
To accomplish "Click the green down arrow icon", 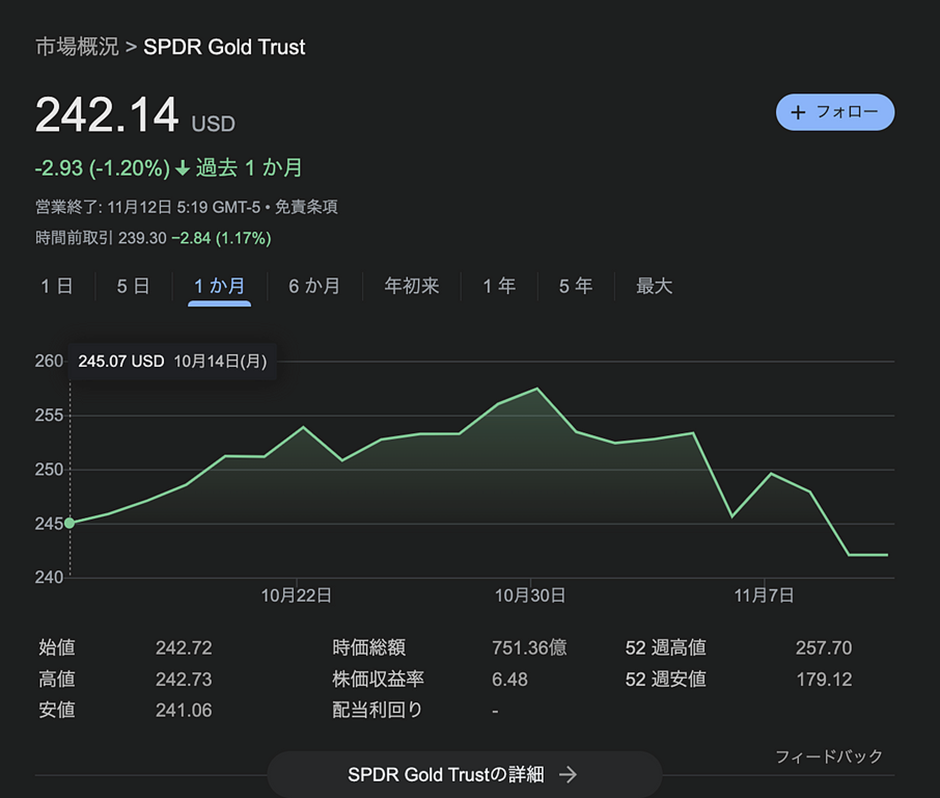I will click(183, 168).
